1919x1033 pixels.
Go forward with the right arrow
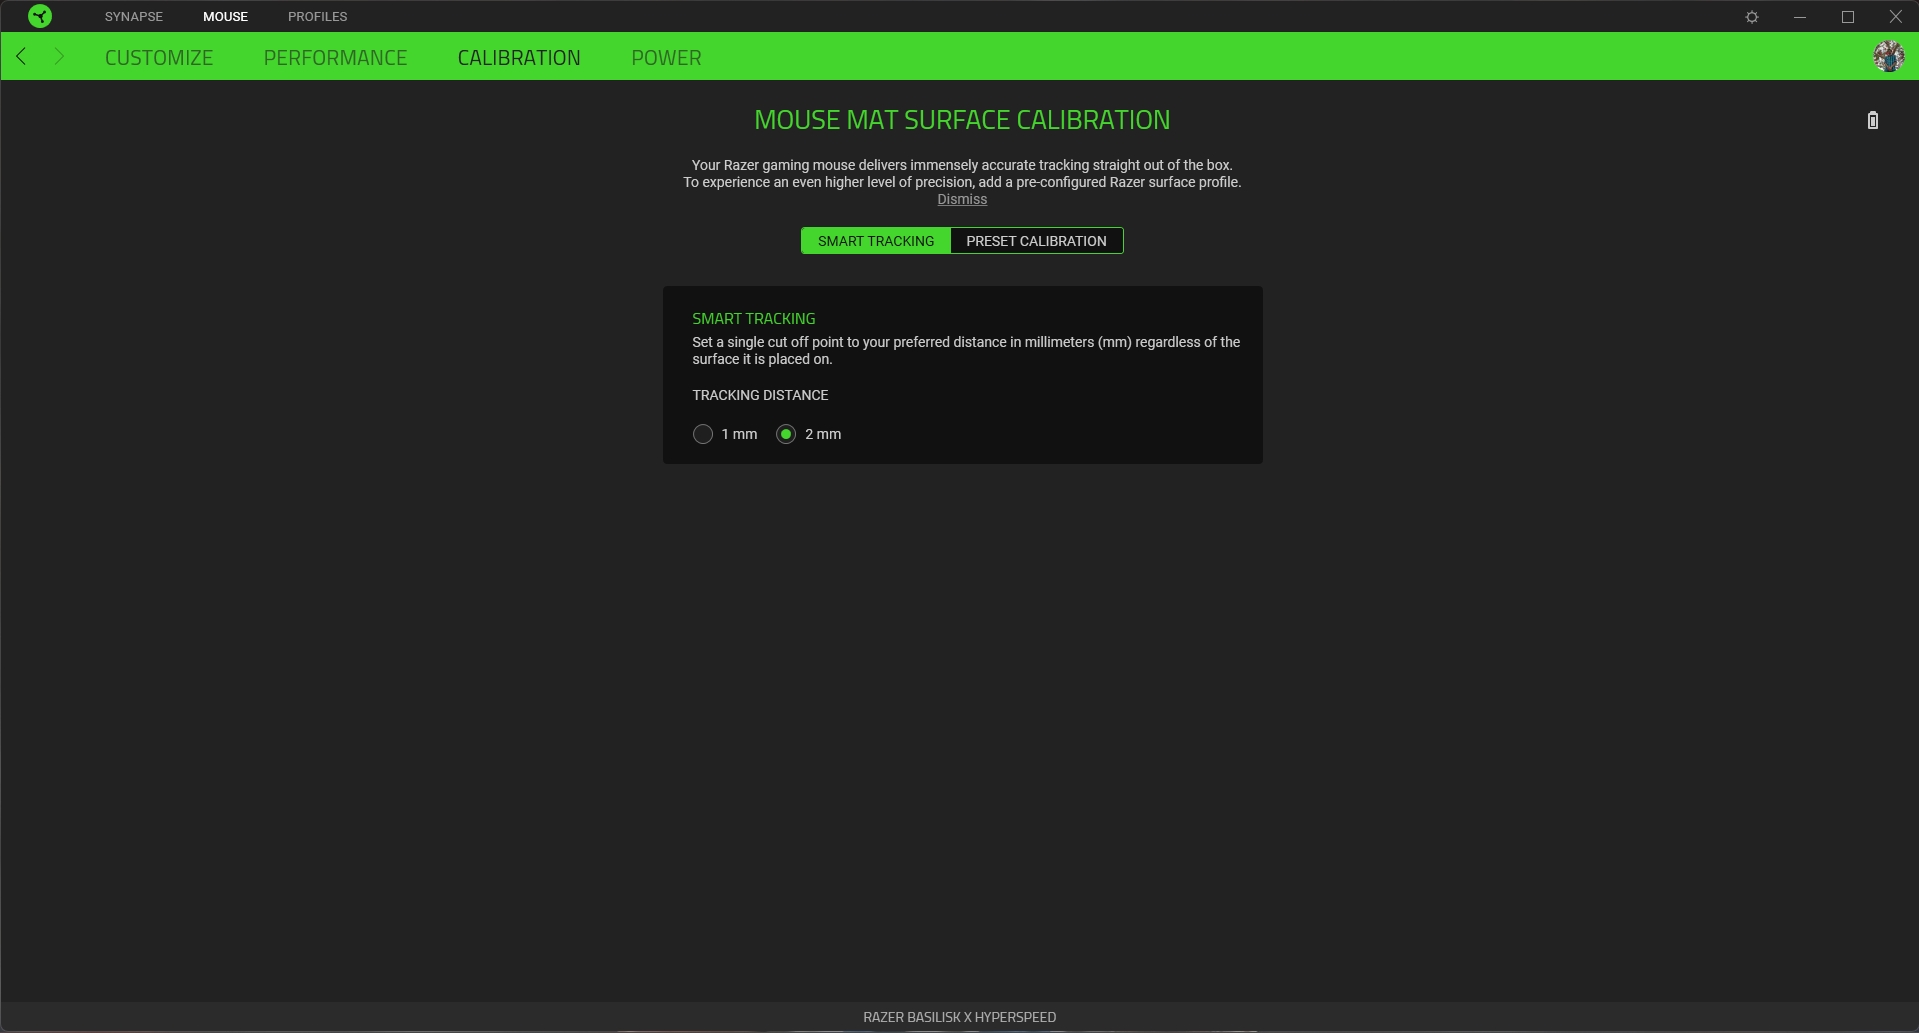tap(59, 56)
